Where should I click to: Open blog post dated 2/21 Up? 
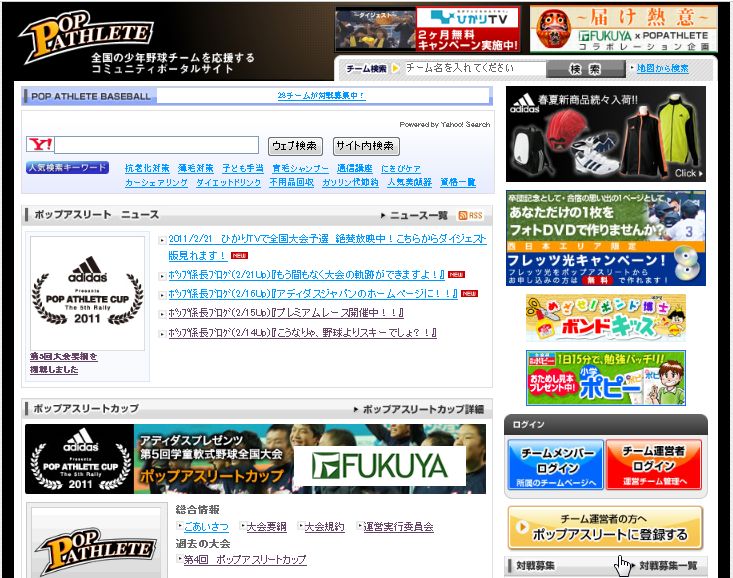click(306, 275)
